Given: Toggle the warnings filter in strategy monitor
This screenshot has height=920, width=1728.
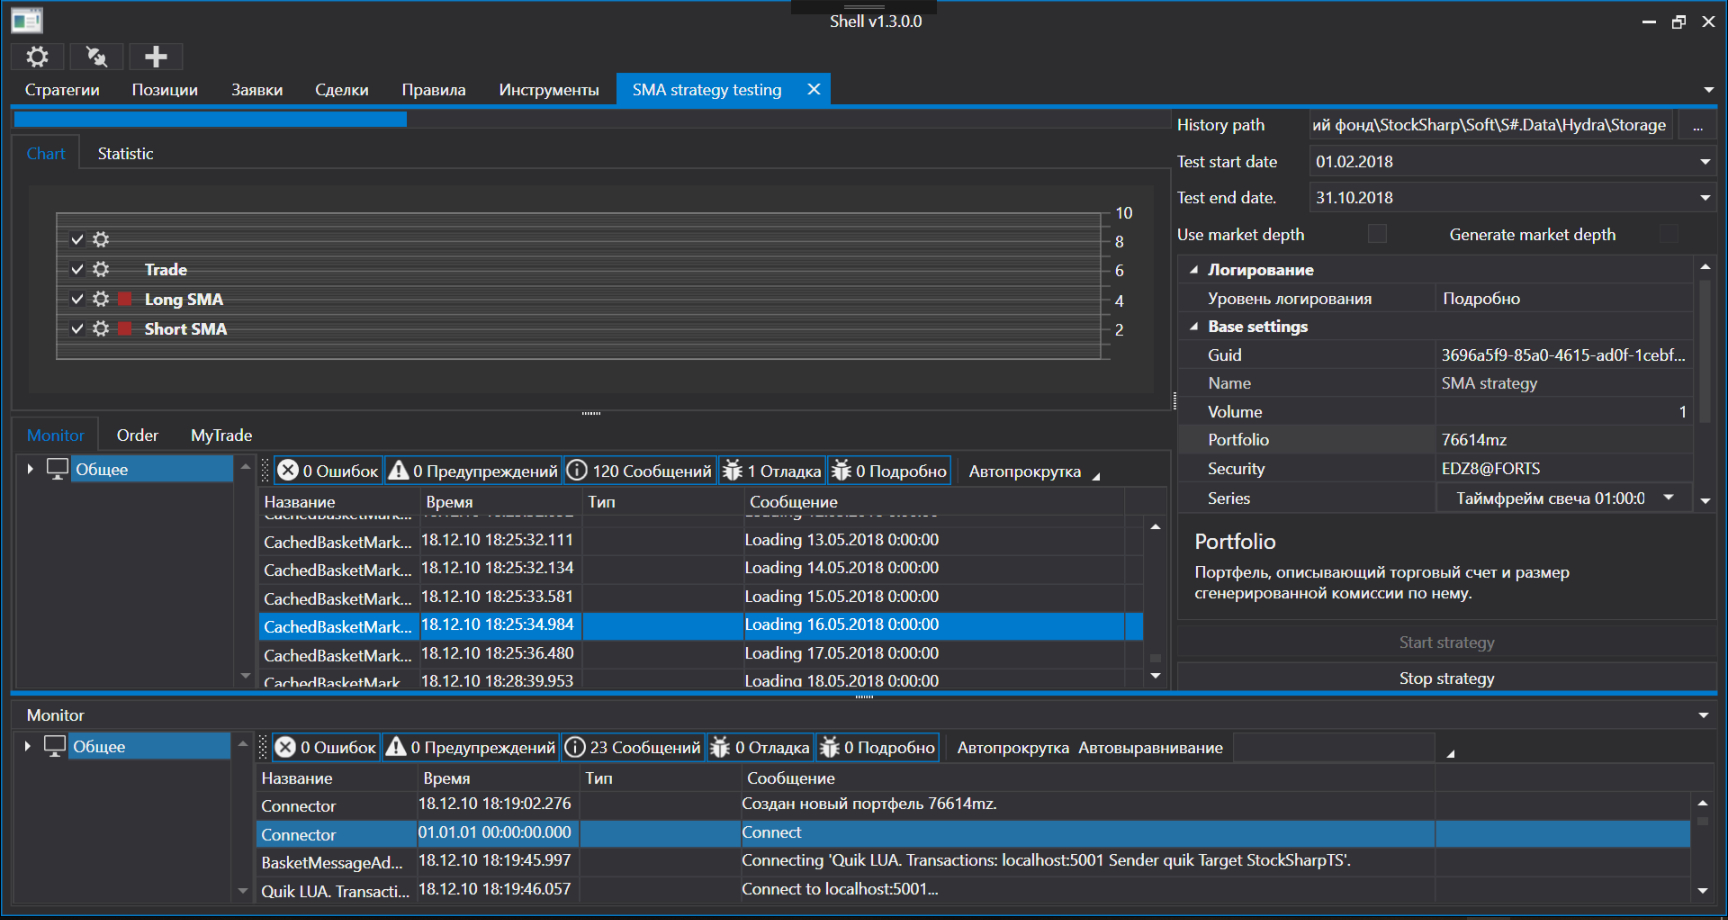Looking at the screenshot, I should (x=473, y=471).
